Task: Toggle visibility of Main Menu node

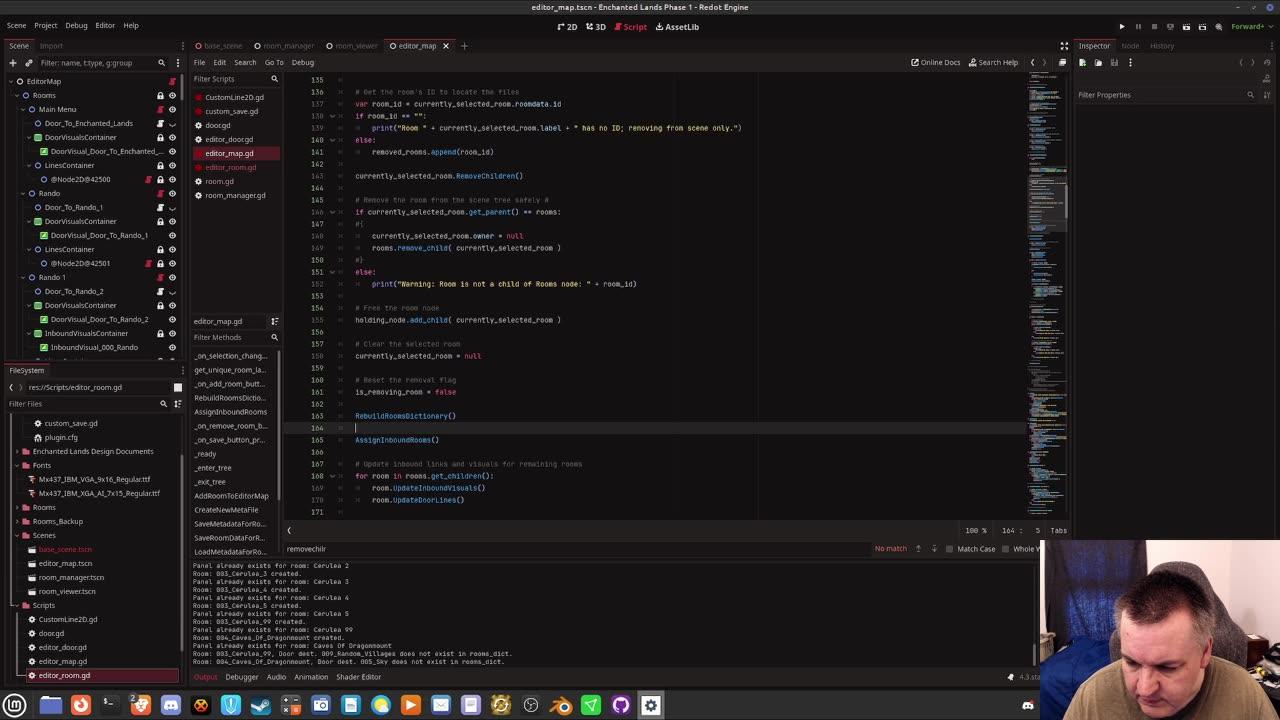Action: click(x=172, y=109)
